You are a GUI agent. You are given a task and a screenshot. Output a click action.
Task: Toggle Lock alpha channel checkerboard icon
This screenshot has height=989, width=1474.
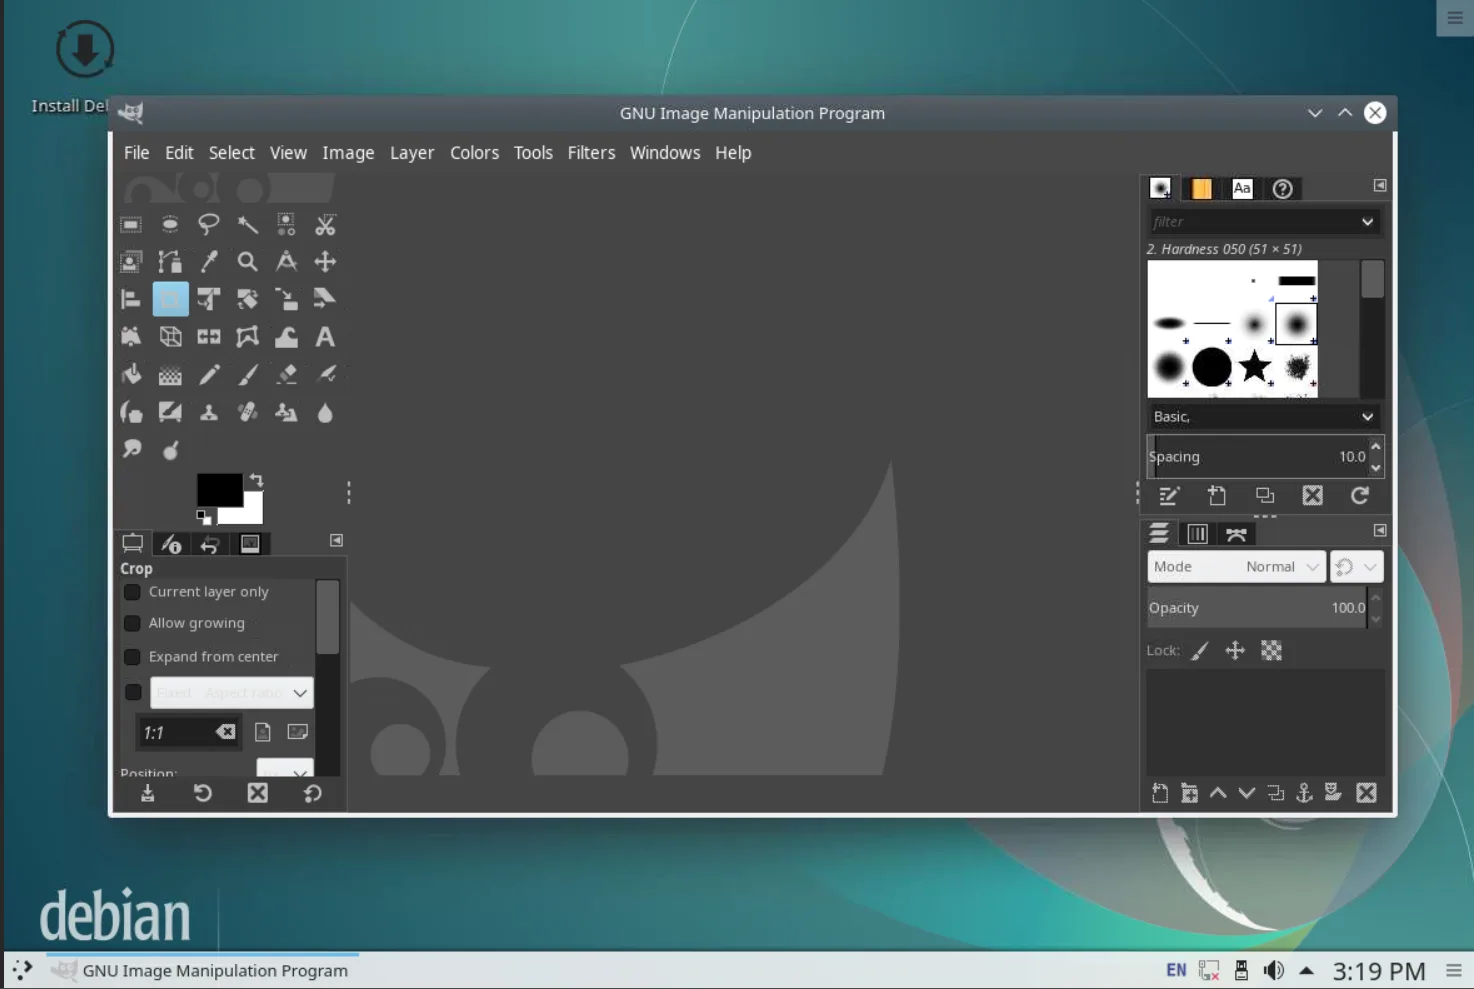coord(1272,651)
